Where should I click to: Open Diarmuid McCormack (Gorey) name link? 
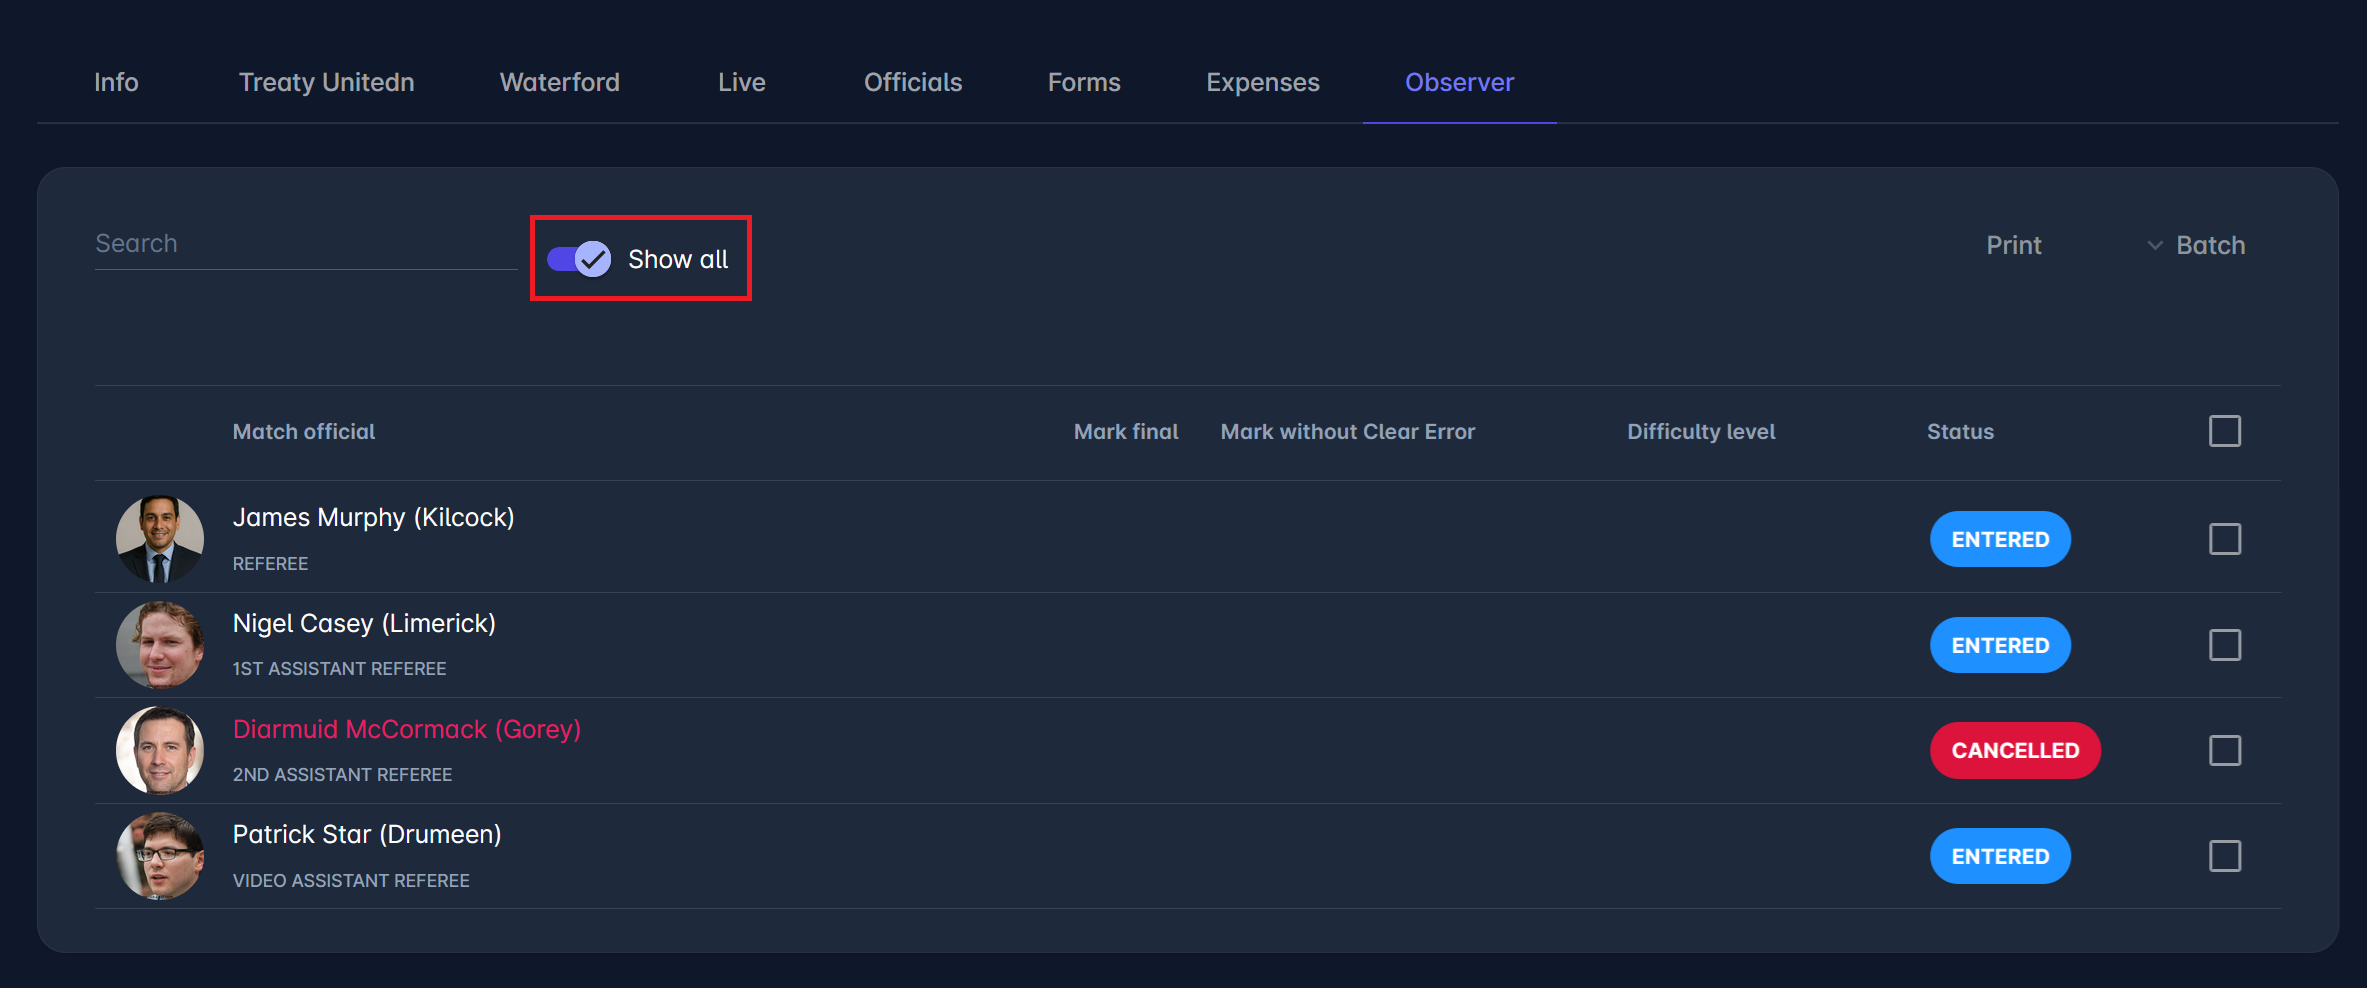[x=406, y=729]
